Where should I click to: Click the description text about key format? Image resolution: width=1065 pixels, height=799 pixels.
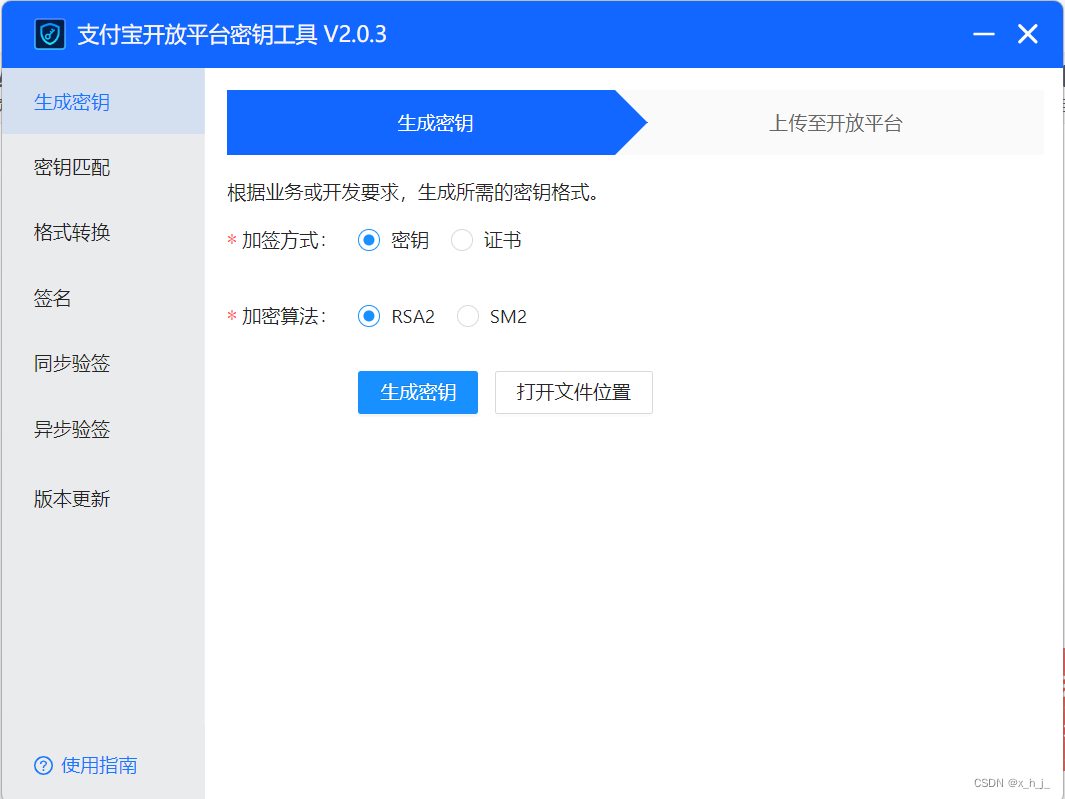(x=414, y=193)
